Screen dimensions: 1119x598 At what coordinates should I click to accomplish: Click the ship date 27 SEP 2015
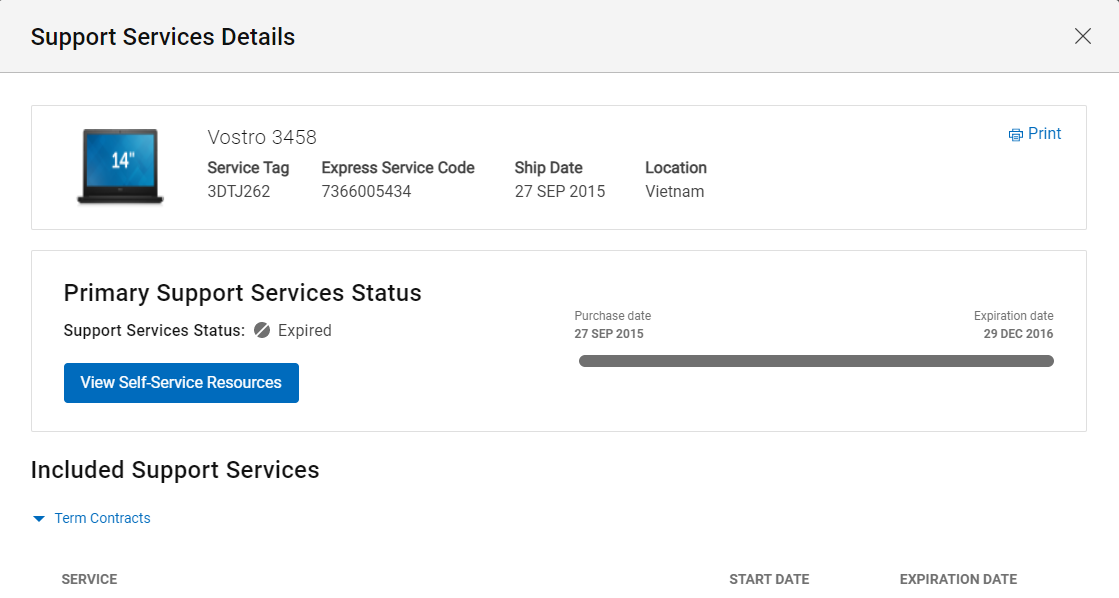click(559, 191)
